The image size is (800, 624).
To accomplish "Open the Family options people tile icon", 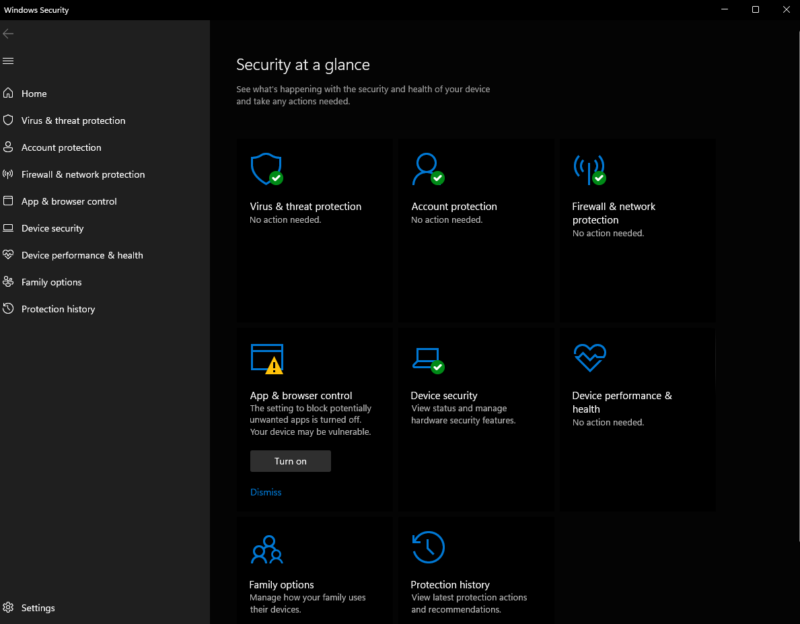I will click(267, 550).
